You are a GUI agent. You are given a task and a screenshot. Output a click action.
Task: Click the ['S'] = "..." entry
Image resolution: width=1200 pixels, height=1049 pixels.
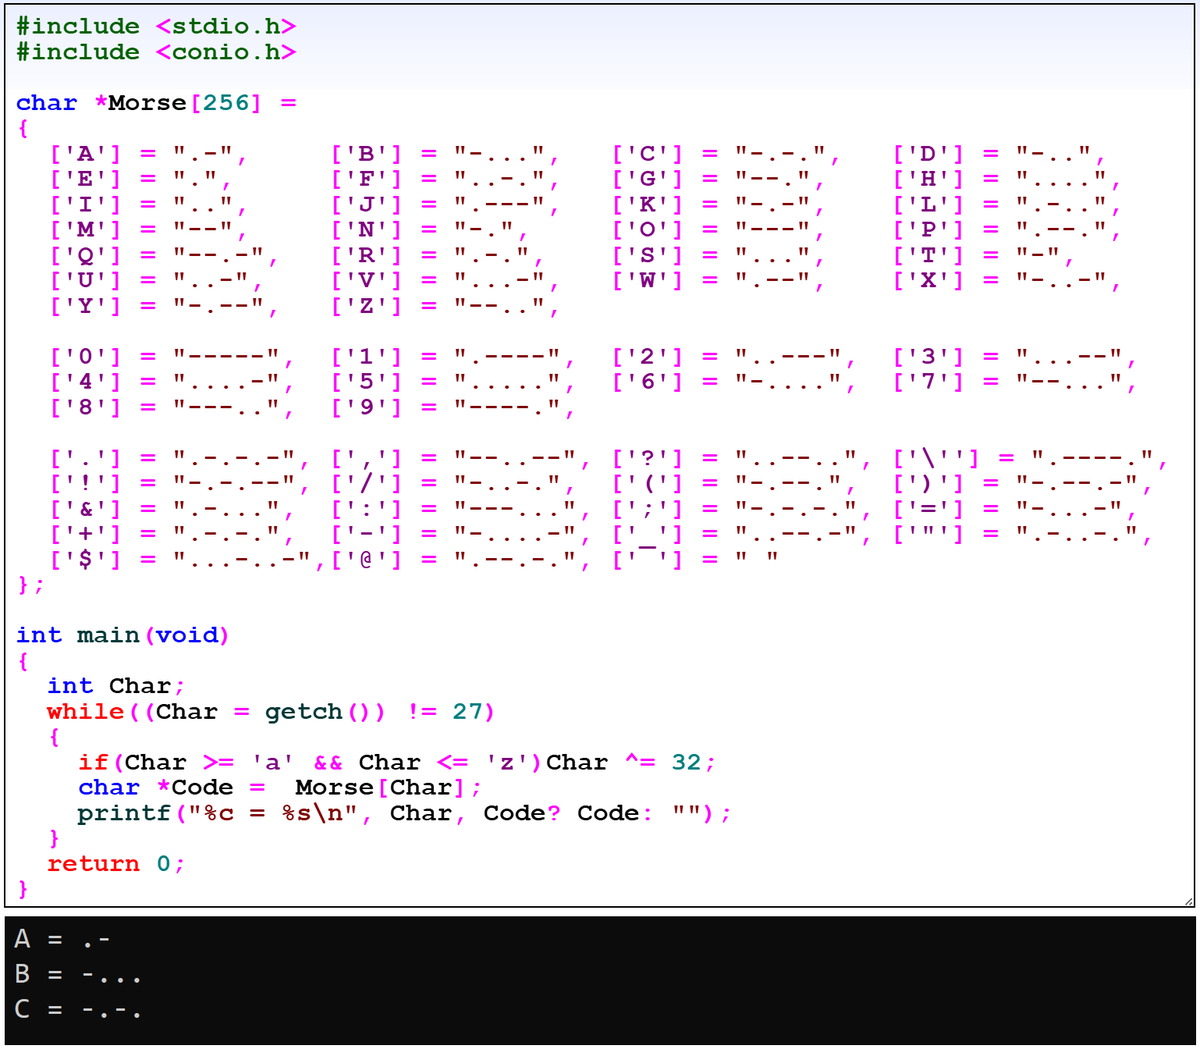point(718,256)
